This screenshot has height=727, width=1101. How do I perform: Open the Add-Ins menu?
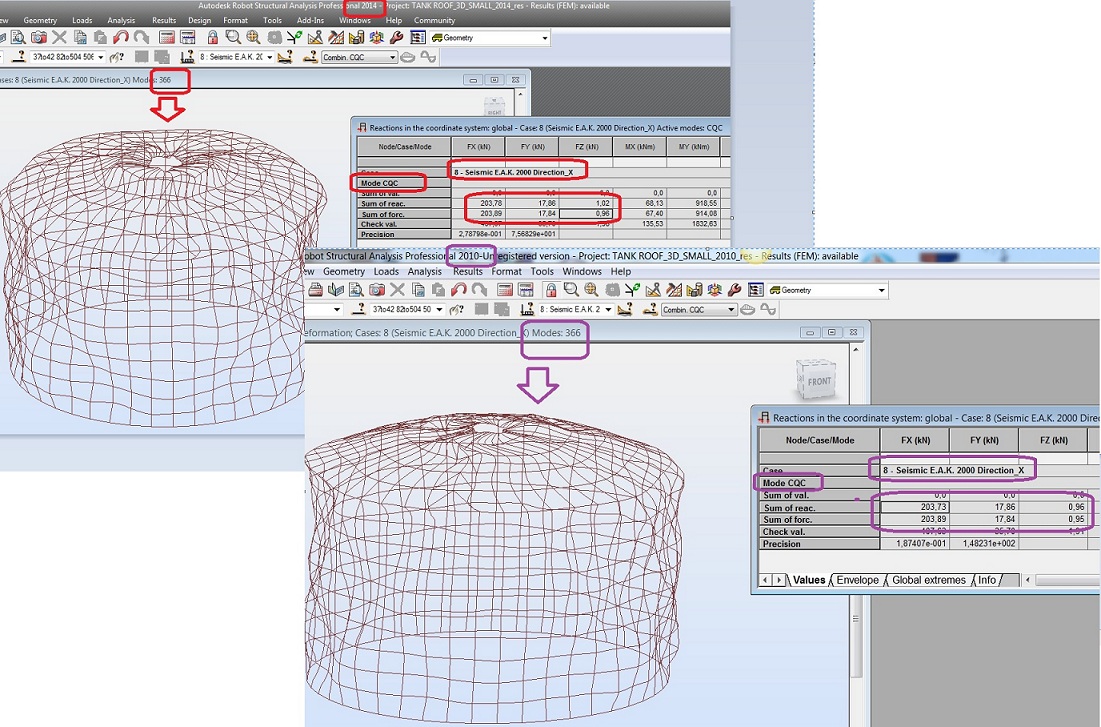pos(310,19)
